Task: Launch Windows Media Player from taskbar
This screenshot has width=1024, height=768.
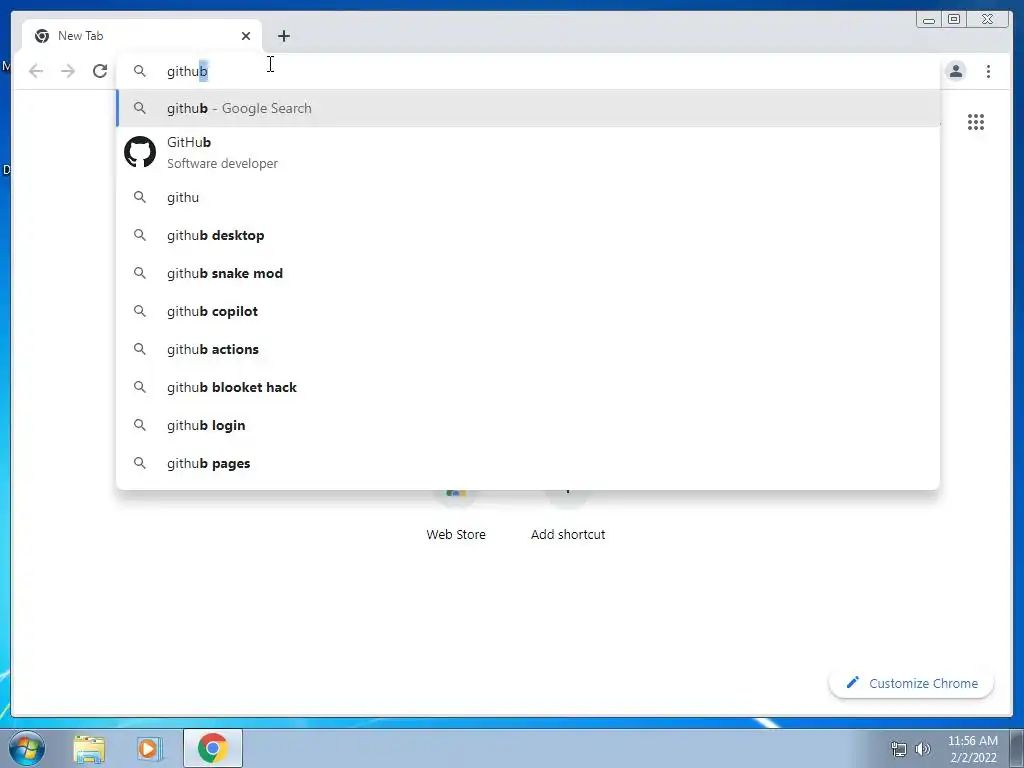Action: tap(150, 748)
